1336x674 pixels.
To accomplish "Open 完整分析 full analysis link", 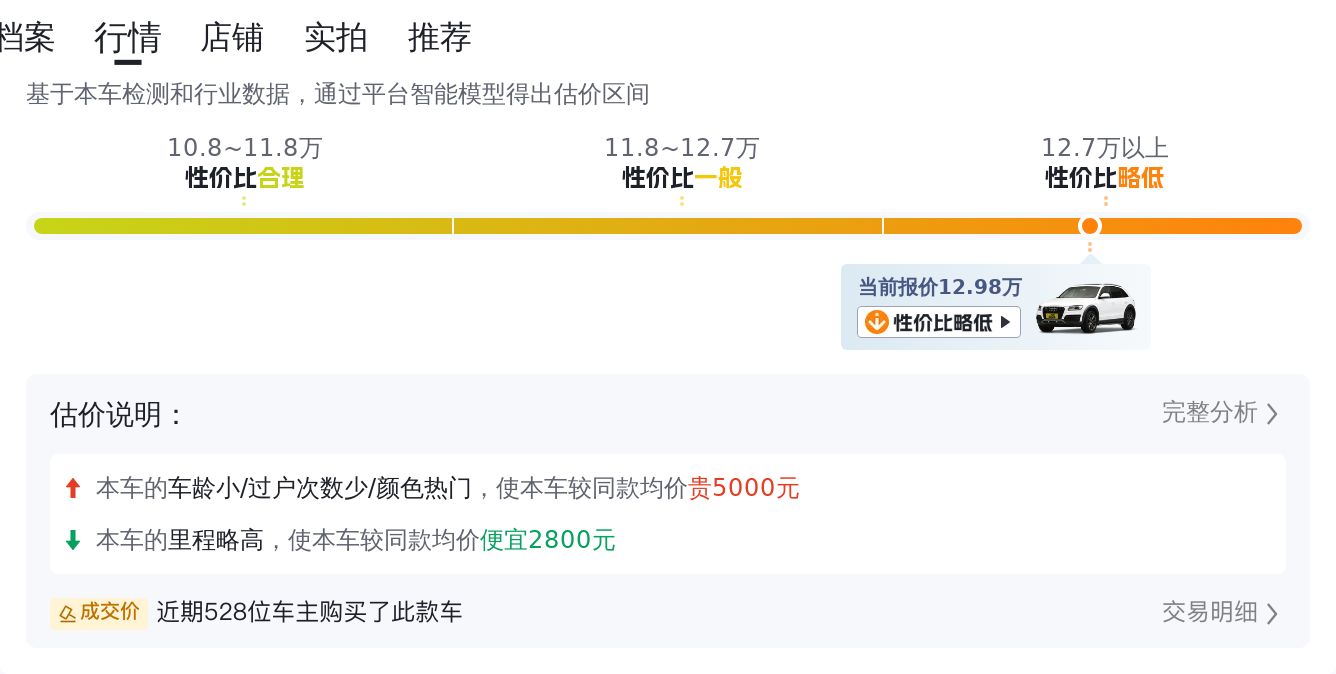I will point(1220,413).
